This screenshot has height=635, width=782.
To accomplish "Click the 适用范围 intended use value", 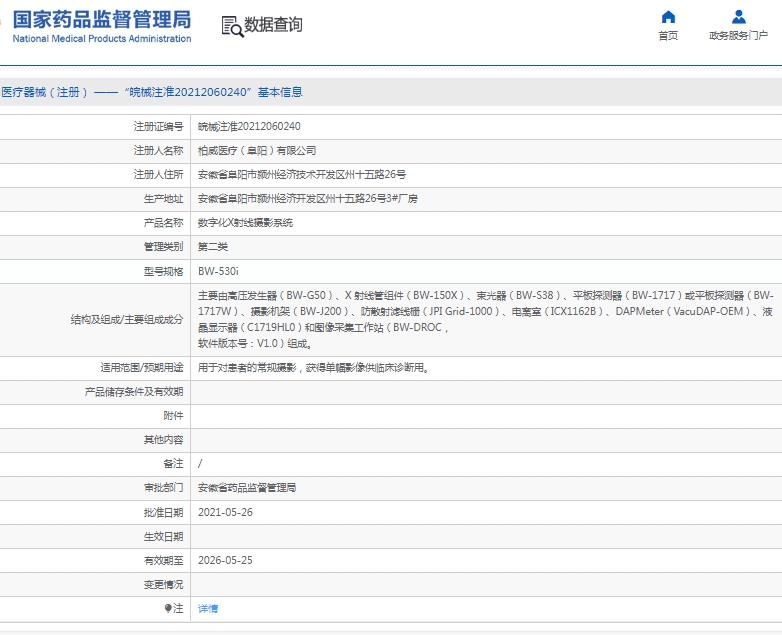I will 314,368.
